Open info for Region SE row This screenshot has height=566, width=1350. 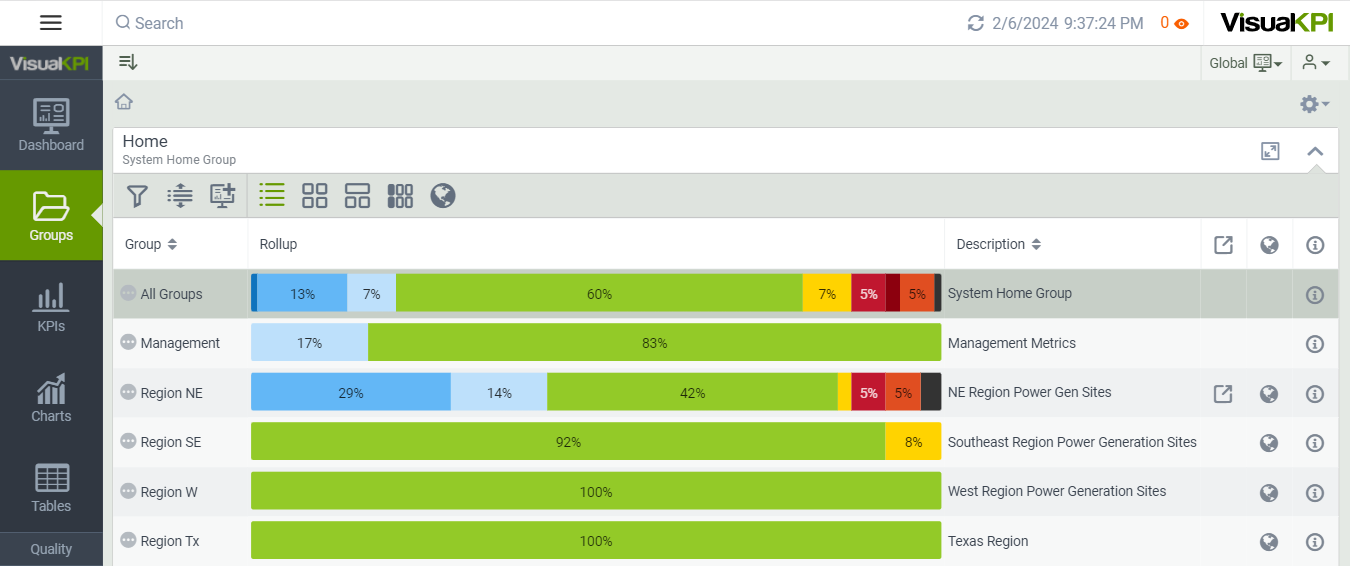point(1315,443)
